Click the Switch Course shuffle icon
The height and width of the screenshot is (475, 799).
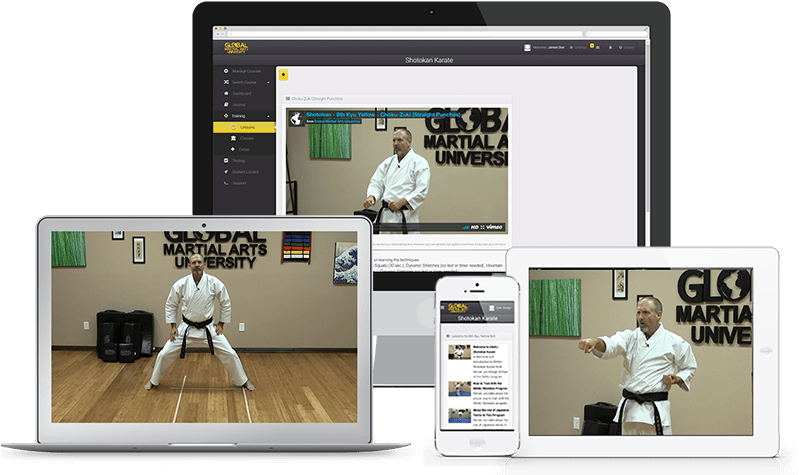(x=226, y=82)
